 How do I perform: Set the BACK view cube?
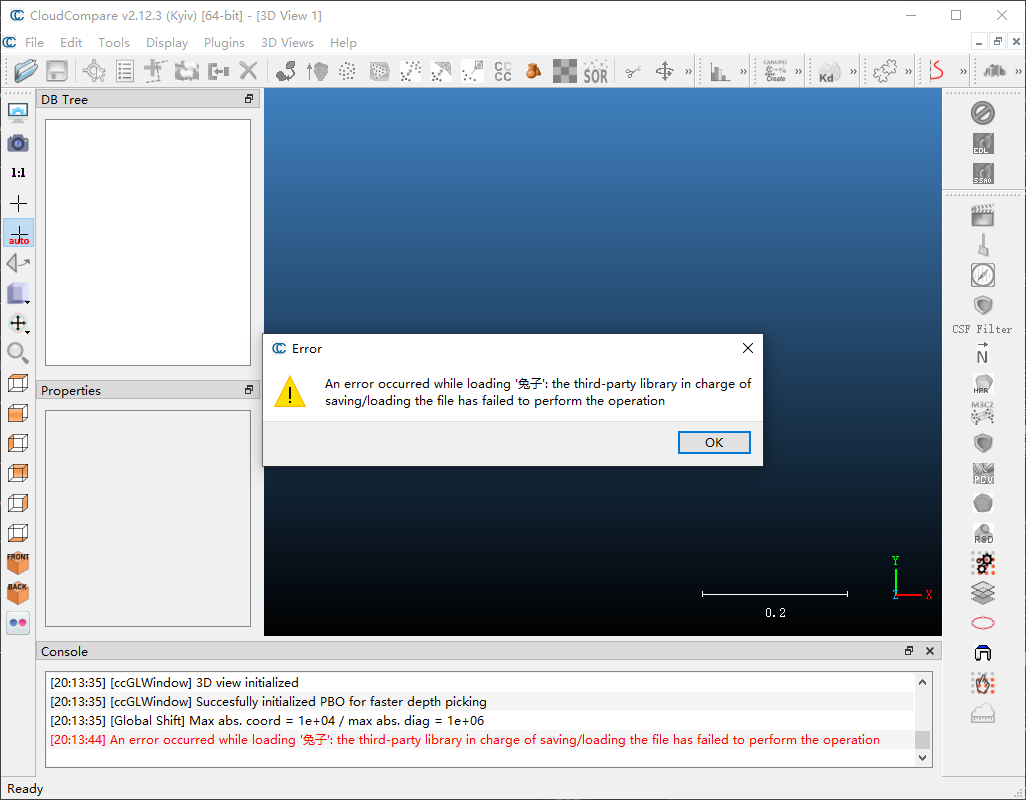(18, 593)
